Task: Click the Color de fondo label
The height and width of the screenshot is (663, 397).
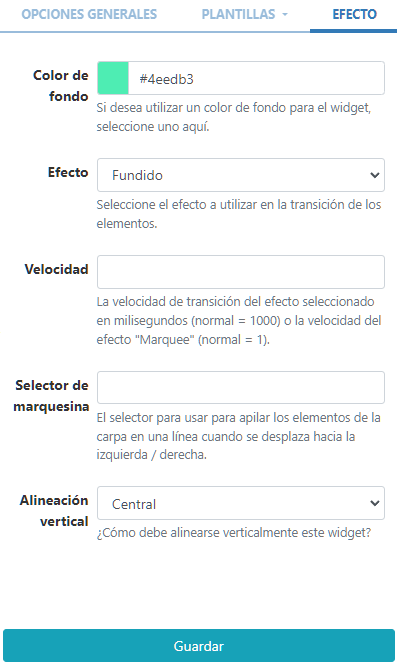Action: 60,86
